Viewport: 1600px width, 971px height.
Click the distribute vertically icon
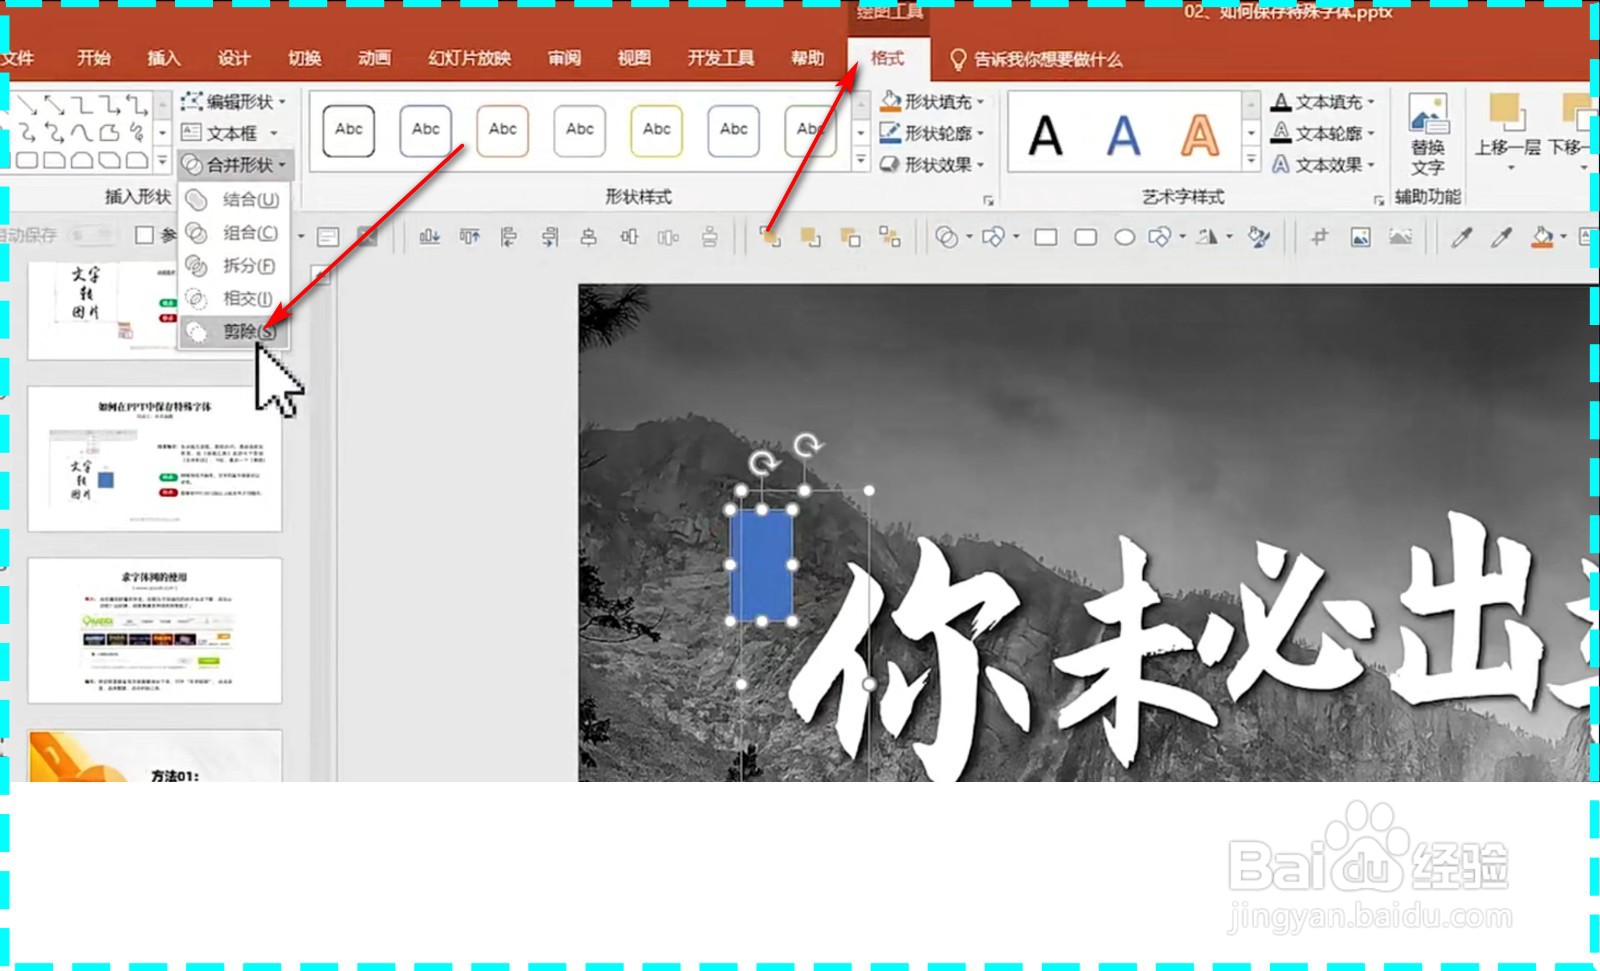[709, 237]
